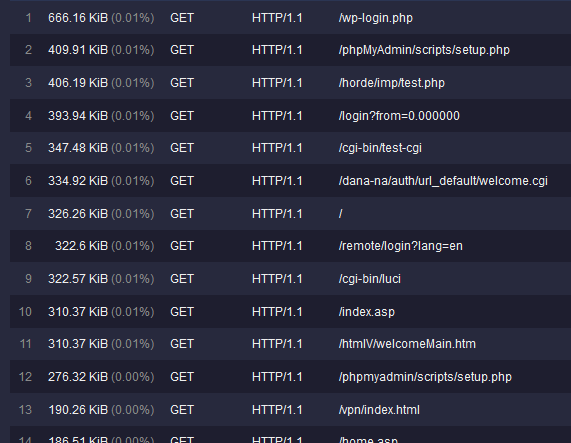Select GET method in the /vpn/index.html row
Image resolution: width=571 pixels, height=443 pixels.
[182, 410]
